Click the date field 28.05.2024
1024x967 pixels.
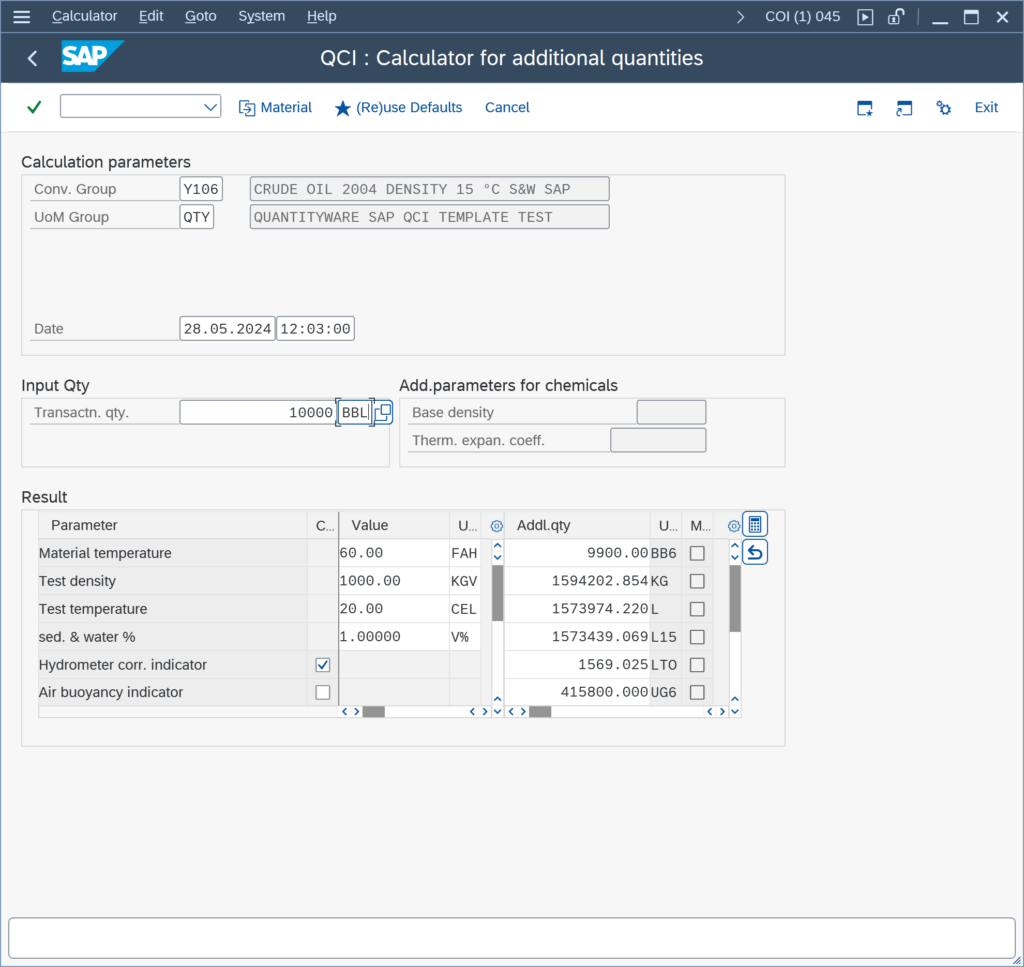(x=227, y=328)
